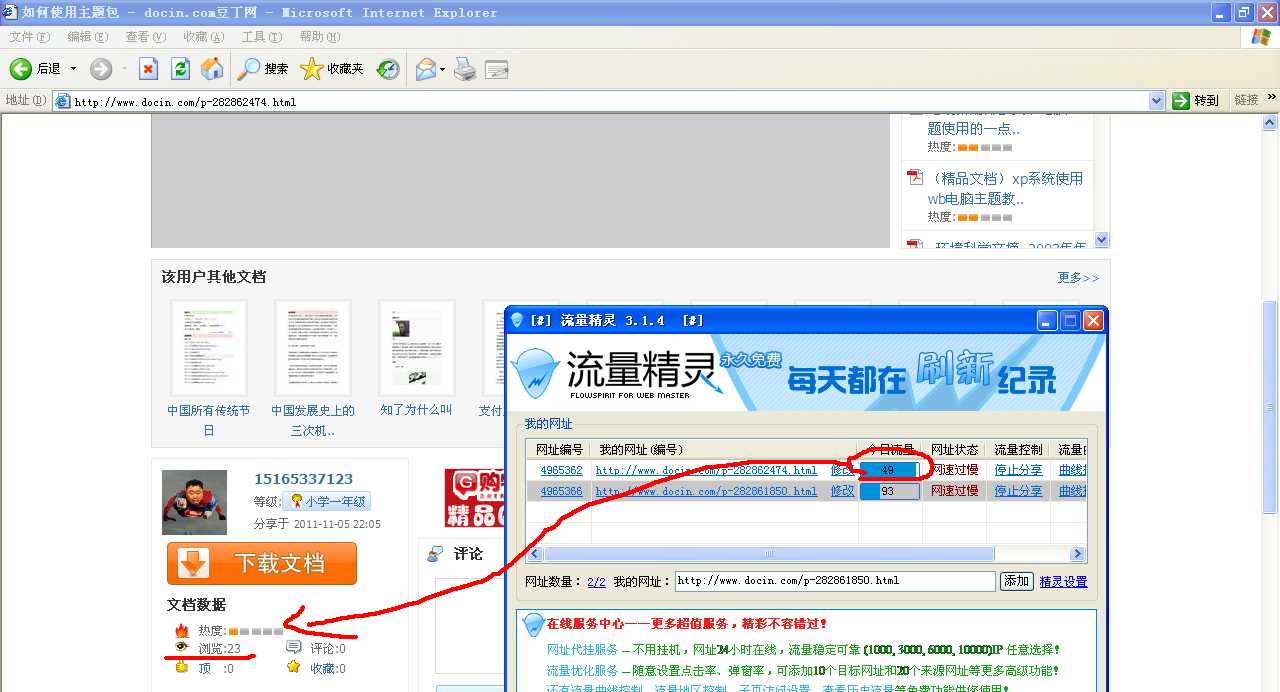This screenshot has width=1280, height=692.
Task: Click the user avatar photo
Action: coord(194,502)
